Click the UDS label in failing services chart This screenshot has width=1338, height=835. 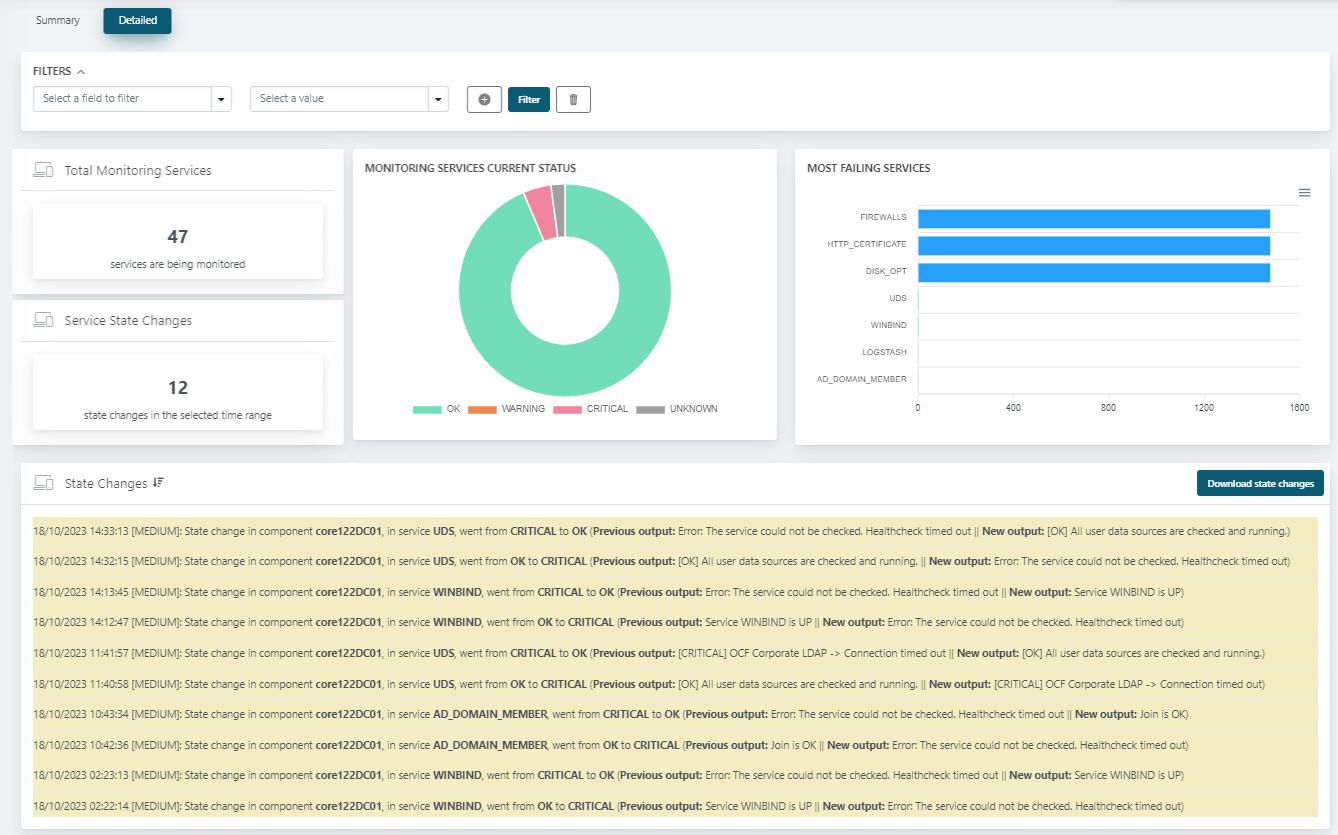897,298
